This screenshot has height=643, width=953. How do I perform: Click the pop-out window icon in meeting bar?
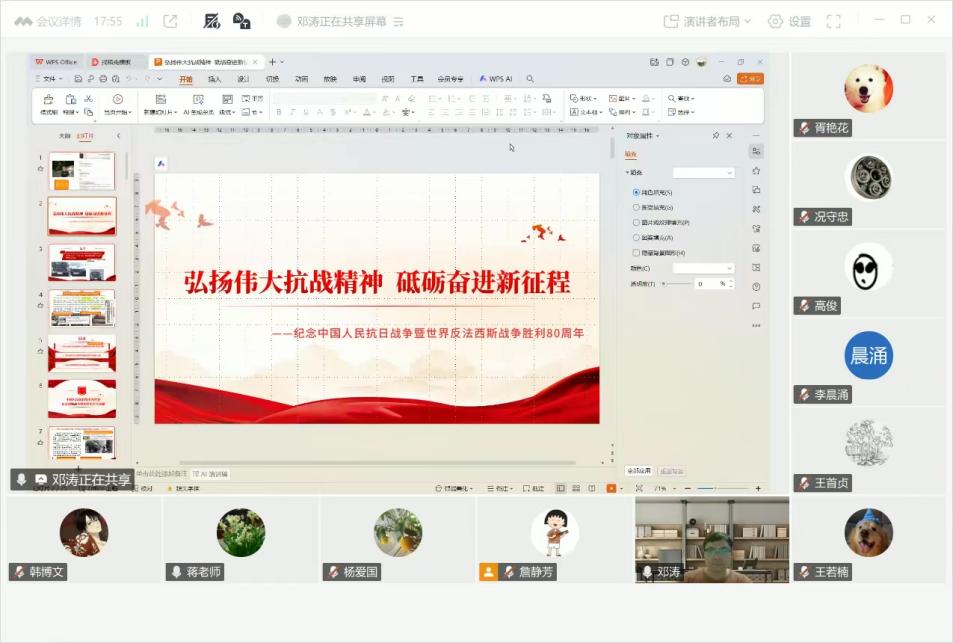click(170, 21)
